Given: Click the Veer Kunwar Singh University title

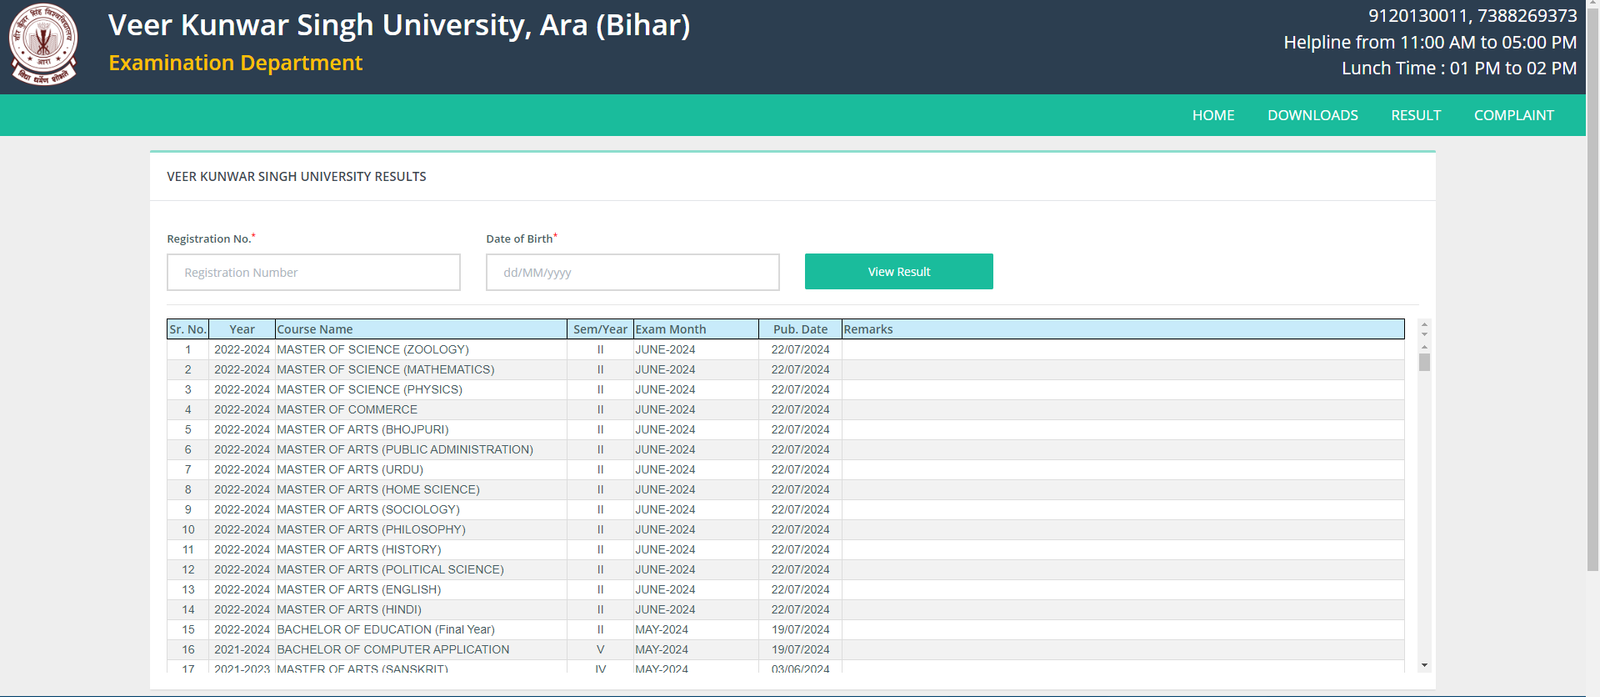Looking at the screenshot, I should tap(398, 25).
